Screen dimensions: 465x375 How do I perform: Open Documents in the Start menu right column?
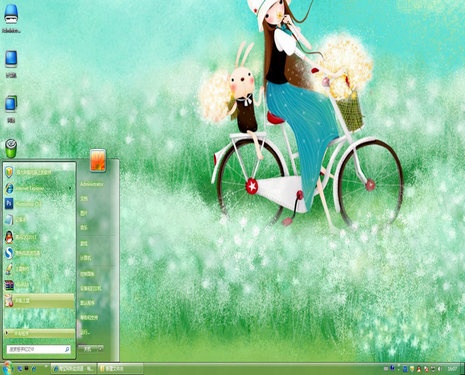(84, 198)
